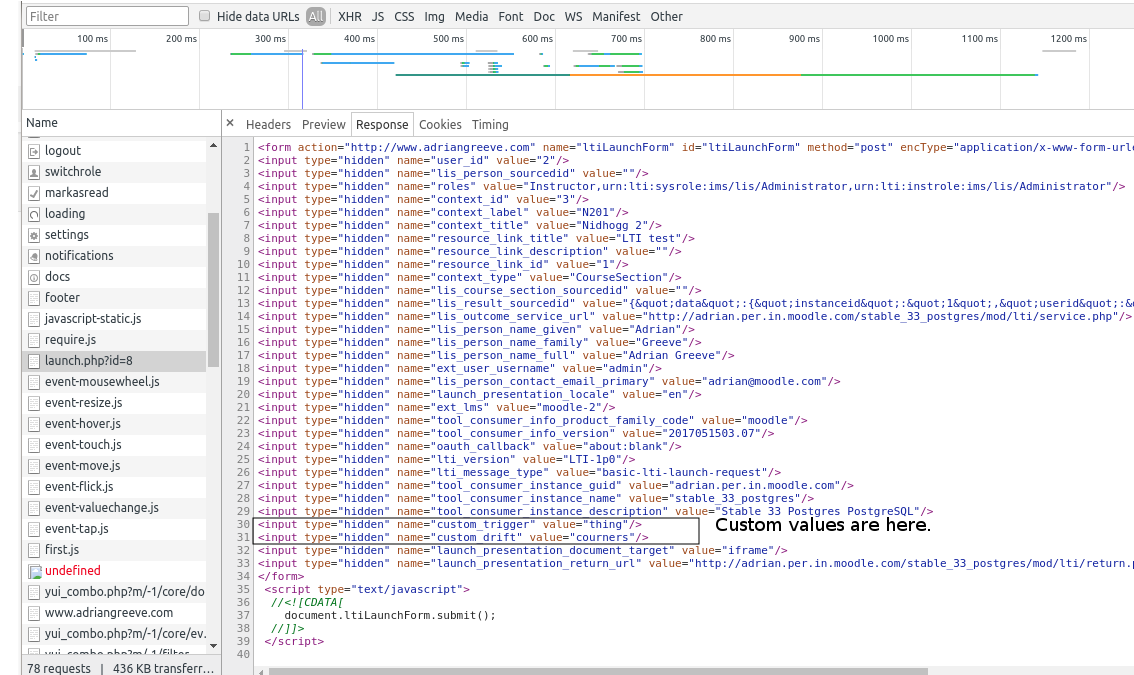Click the document icon beside event-valuechange.js
This screenshot has width=1134, height=675.
tap(33, 508)
